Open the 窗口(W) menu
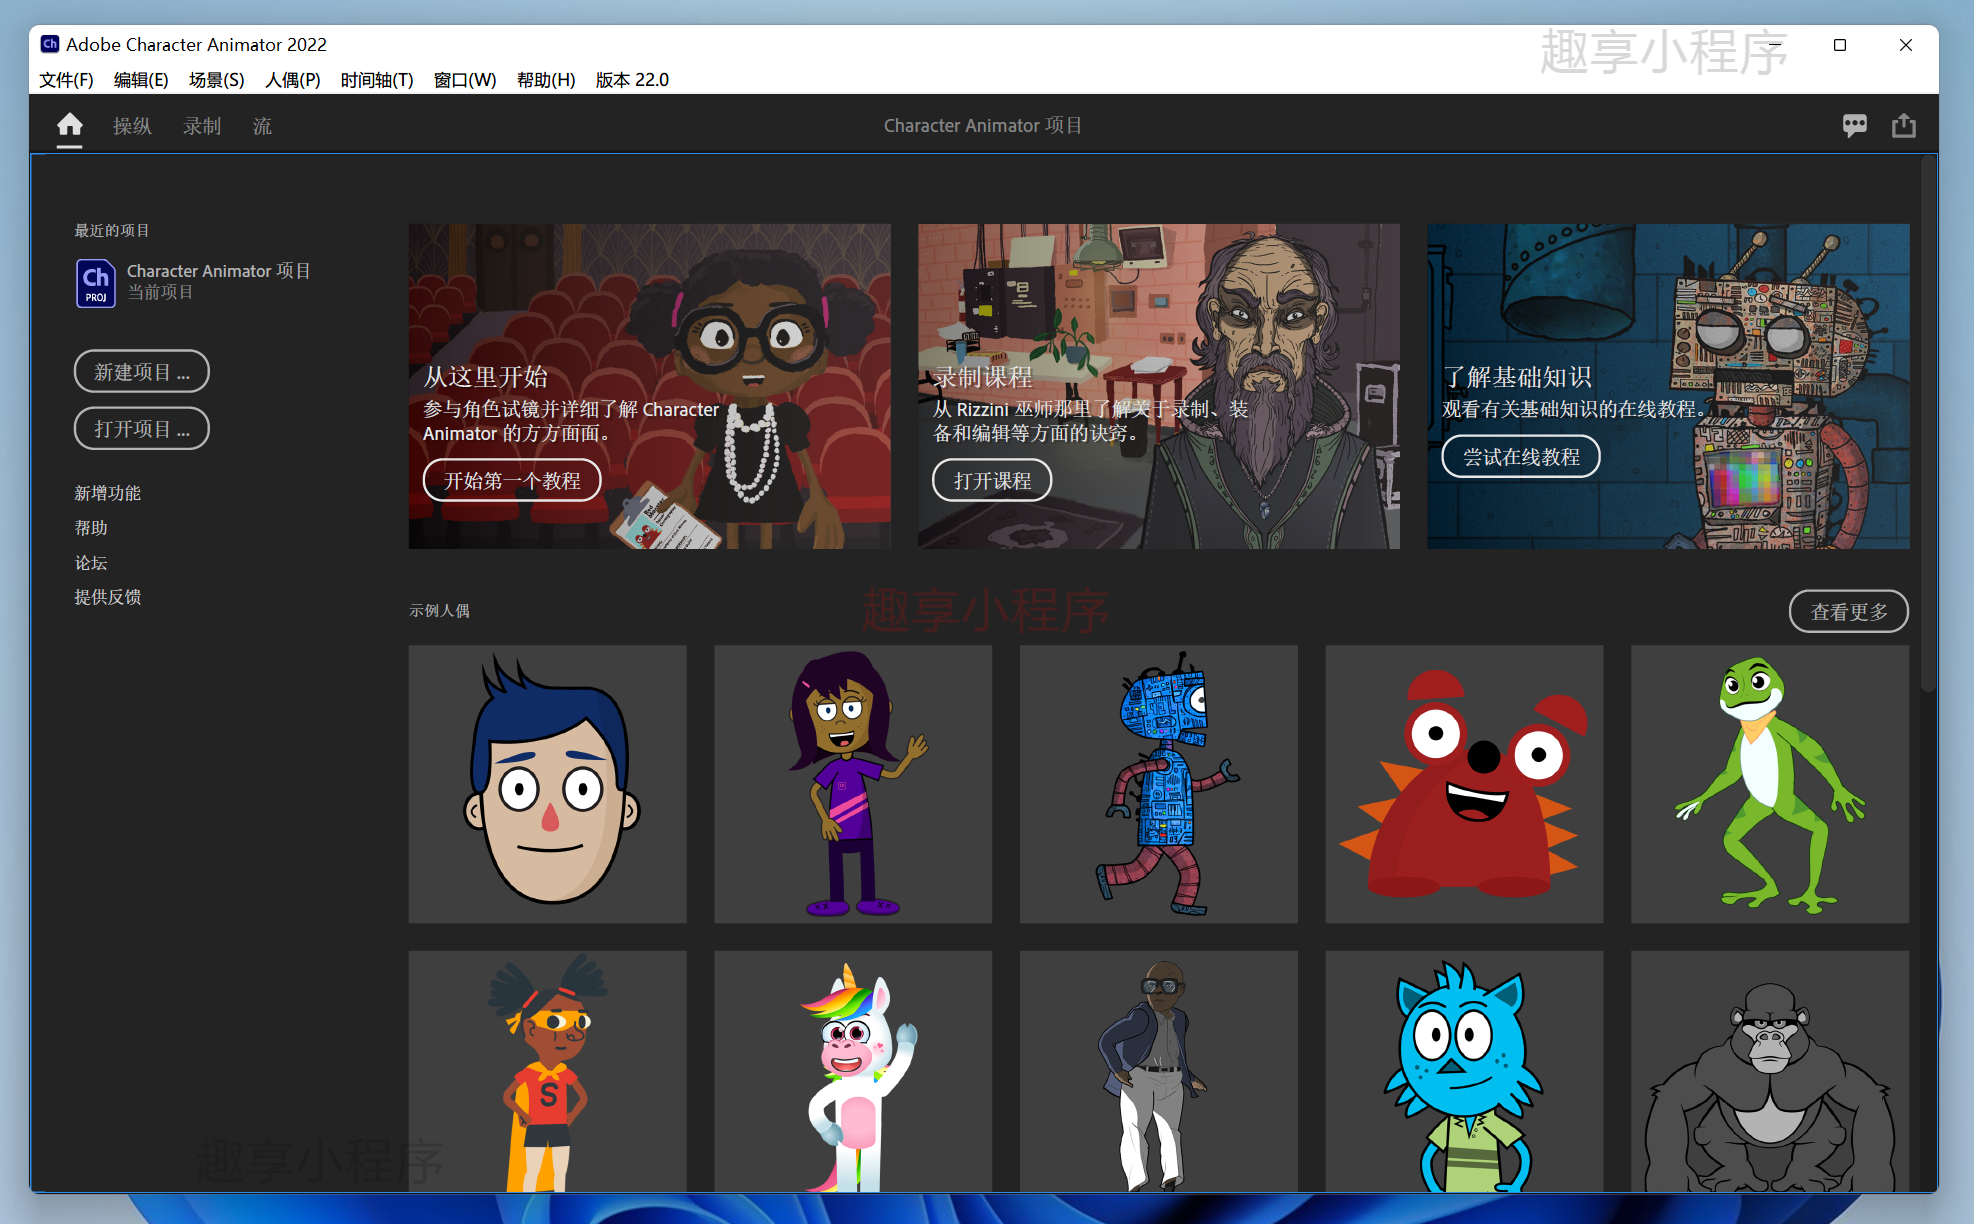Screen dimensions: 1974x1224 tap(465, 80)
